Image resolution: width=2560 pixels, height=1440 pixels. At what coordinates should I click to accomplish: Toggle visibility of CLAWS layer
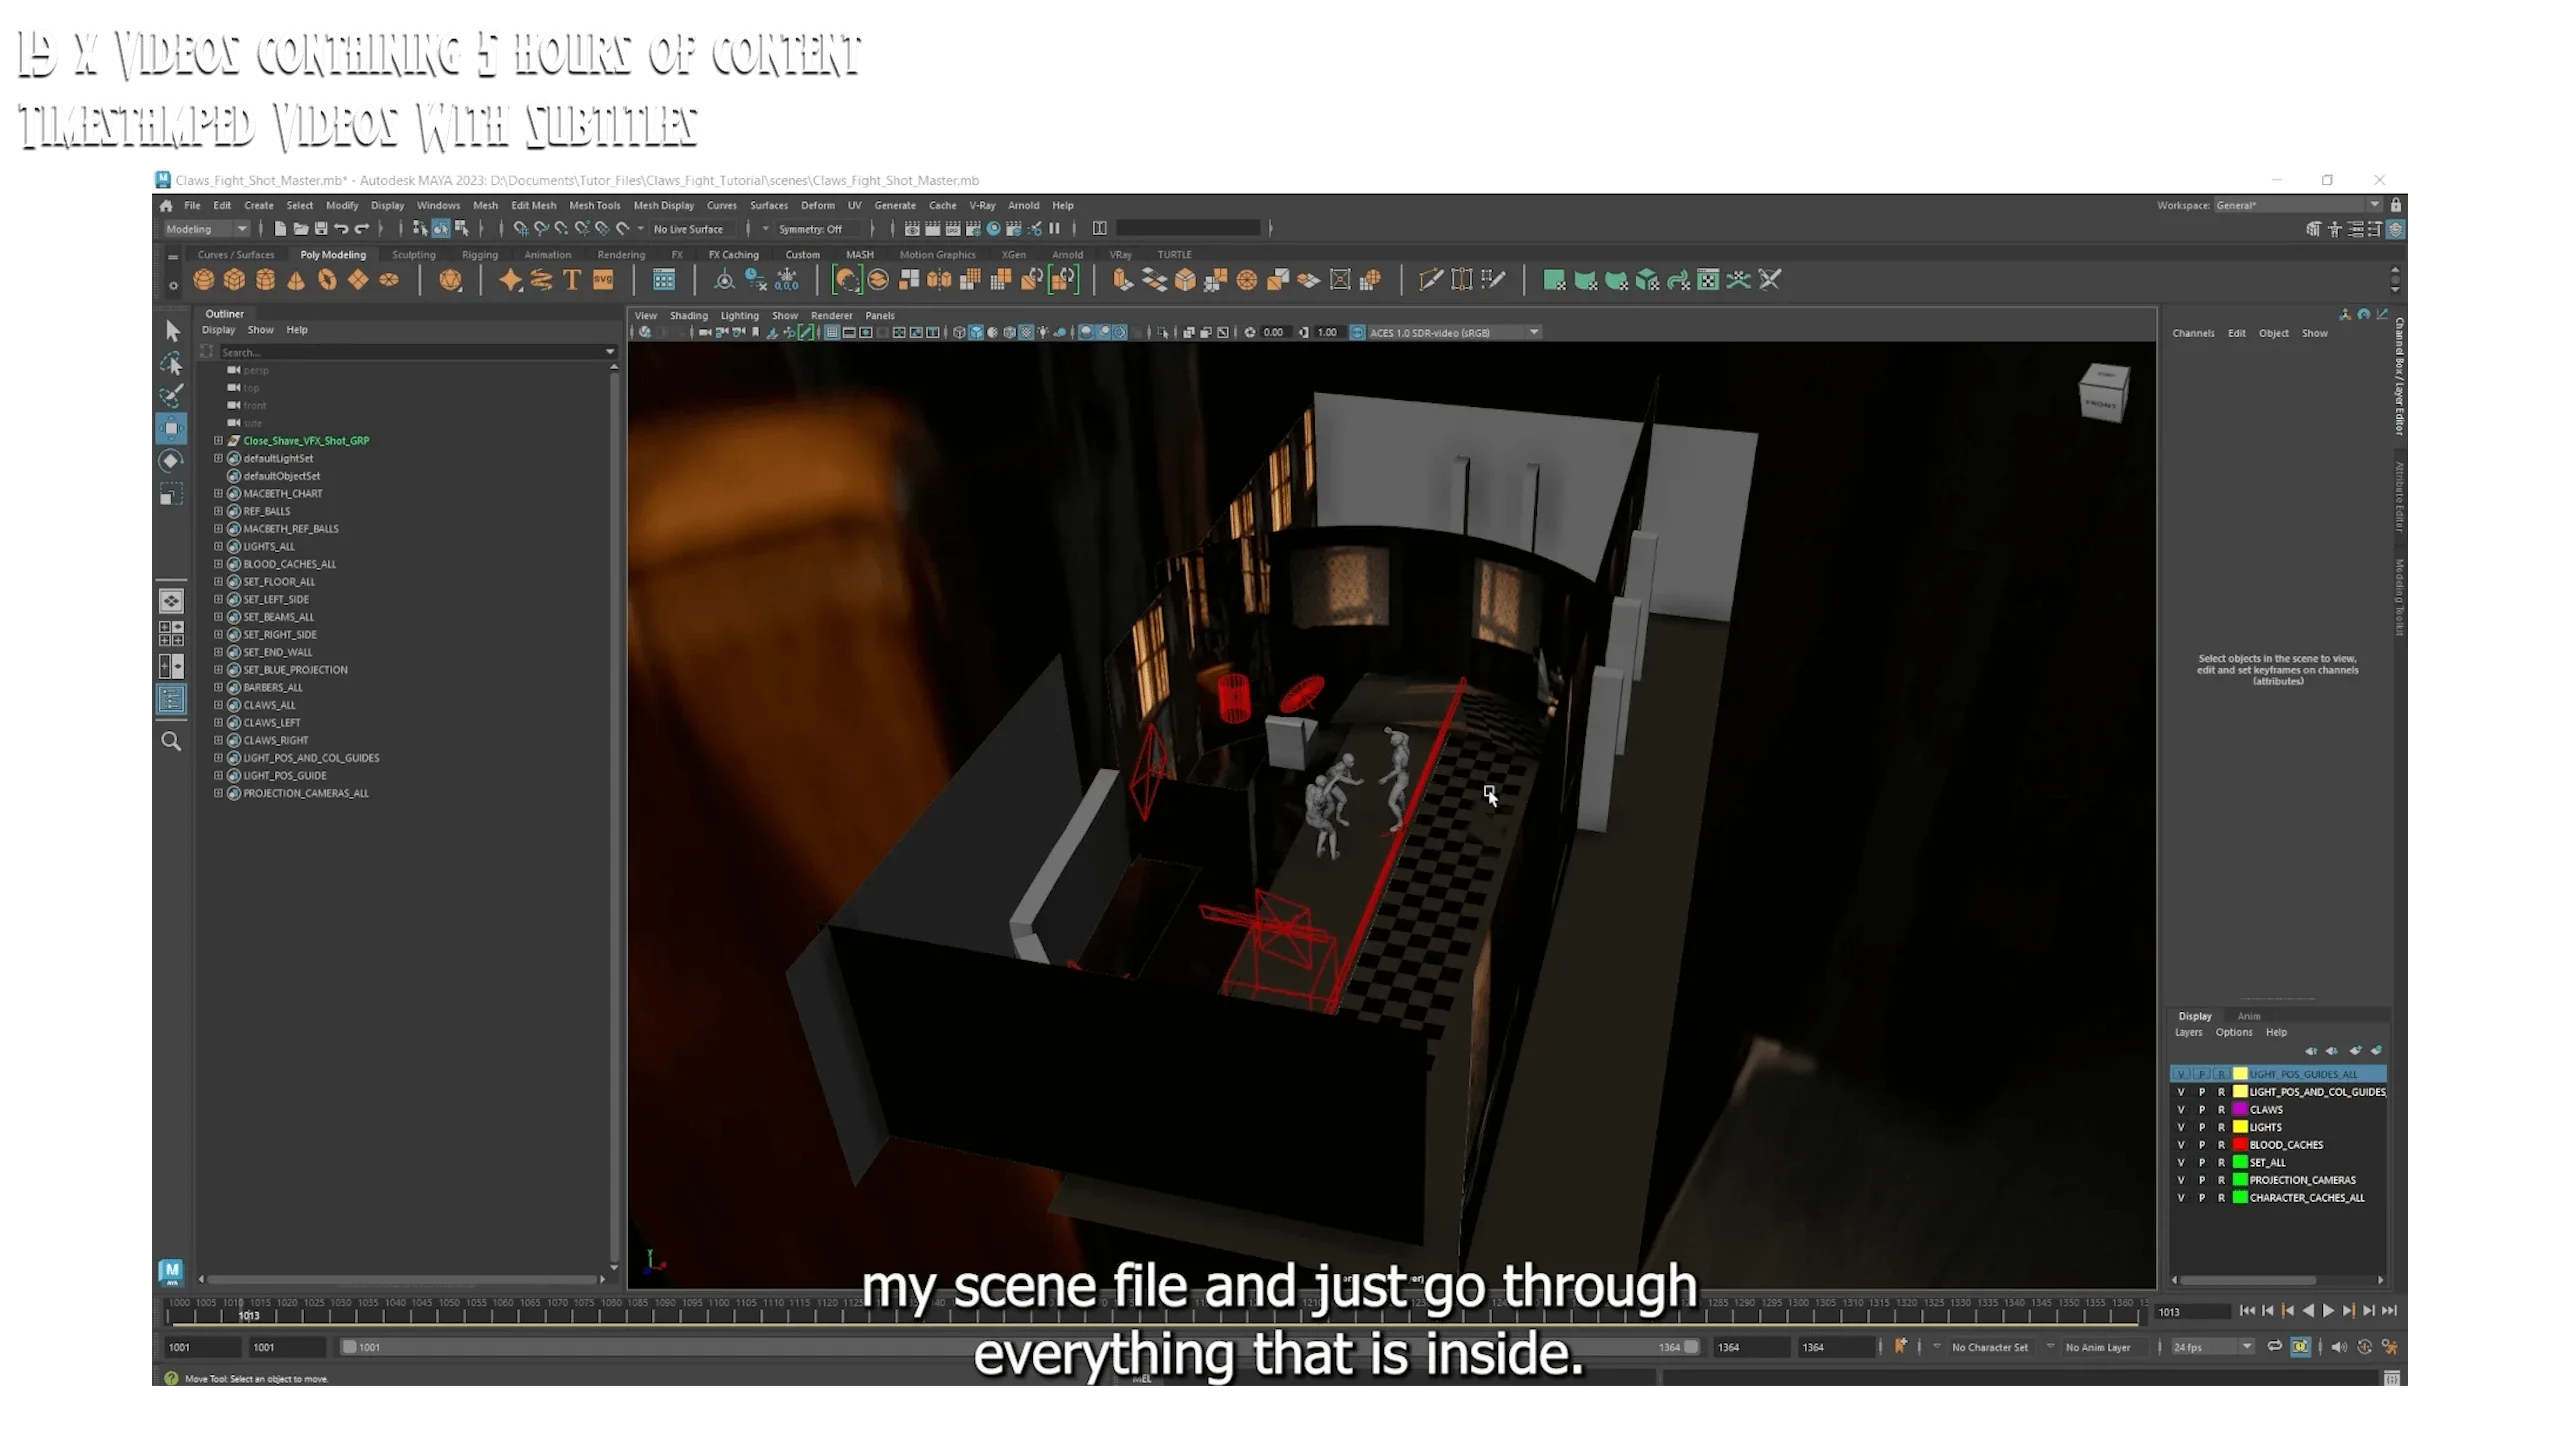click(x=2181, y=1110)
